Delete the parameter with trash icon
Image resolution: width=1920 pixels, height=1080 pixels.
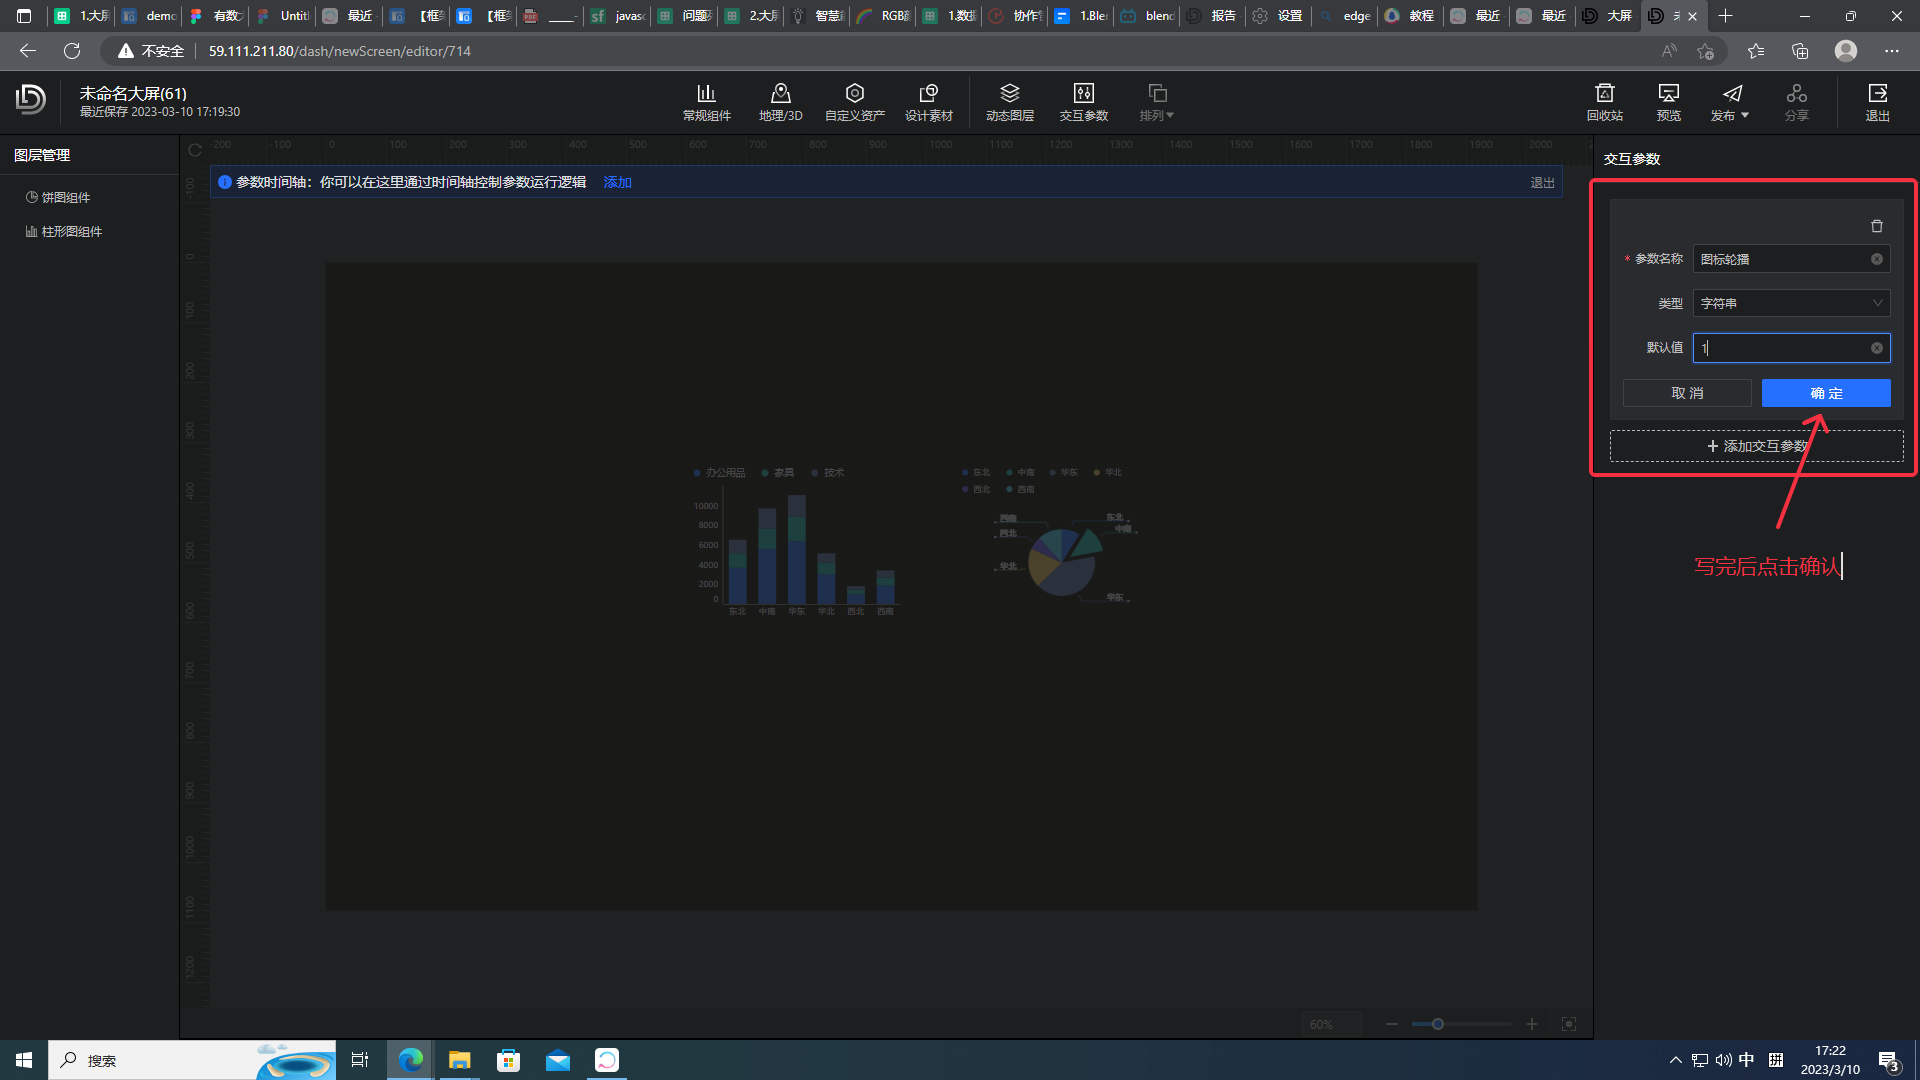(x=1876, y=226)
